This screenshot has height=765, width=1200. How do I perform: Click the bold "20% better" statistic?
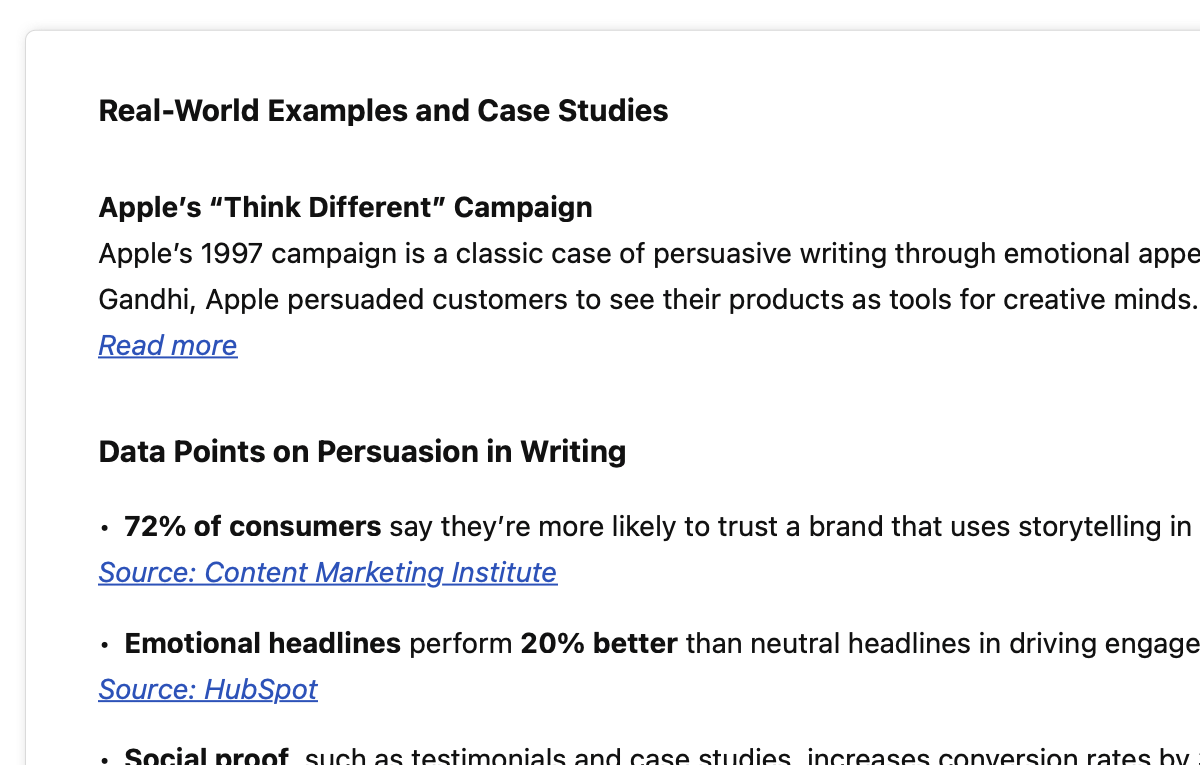[598, 643]
